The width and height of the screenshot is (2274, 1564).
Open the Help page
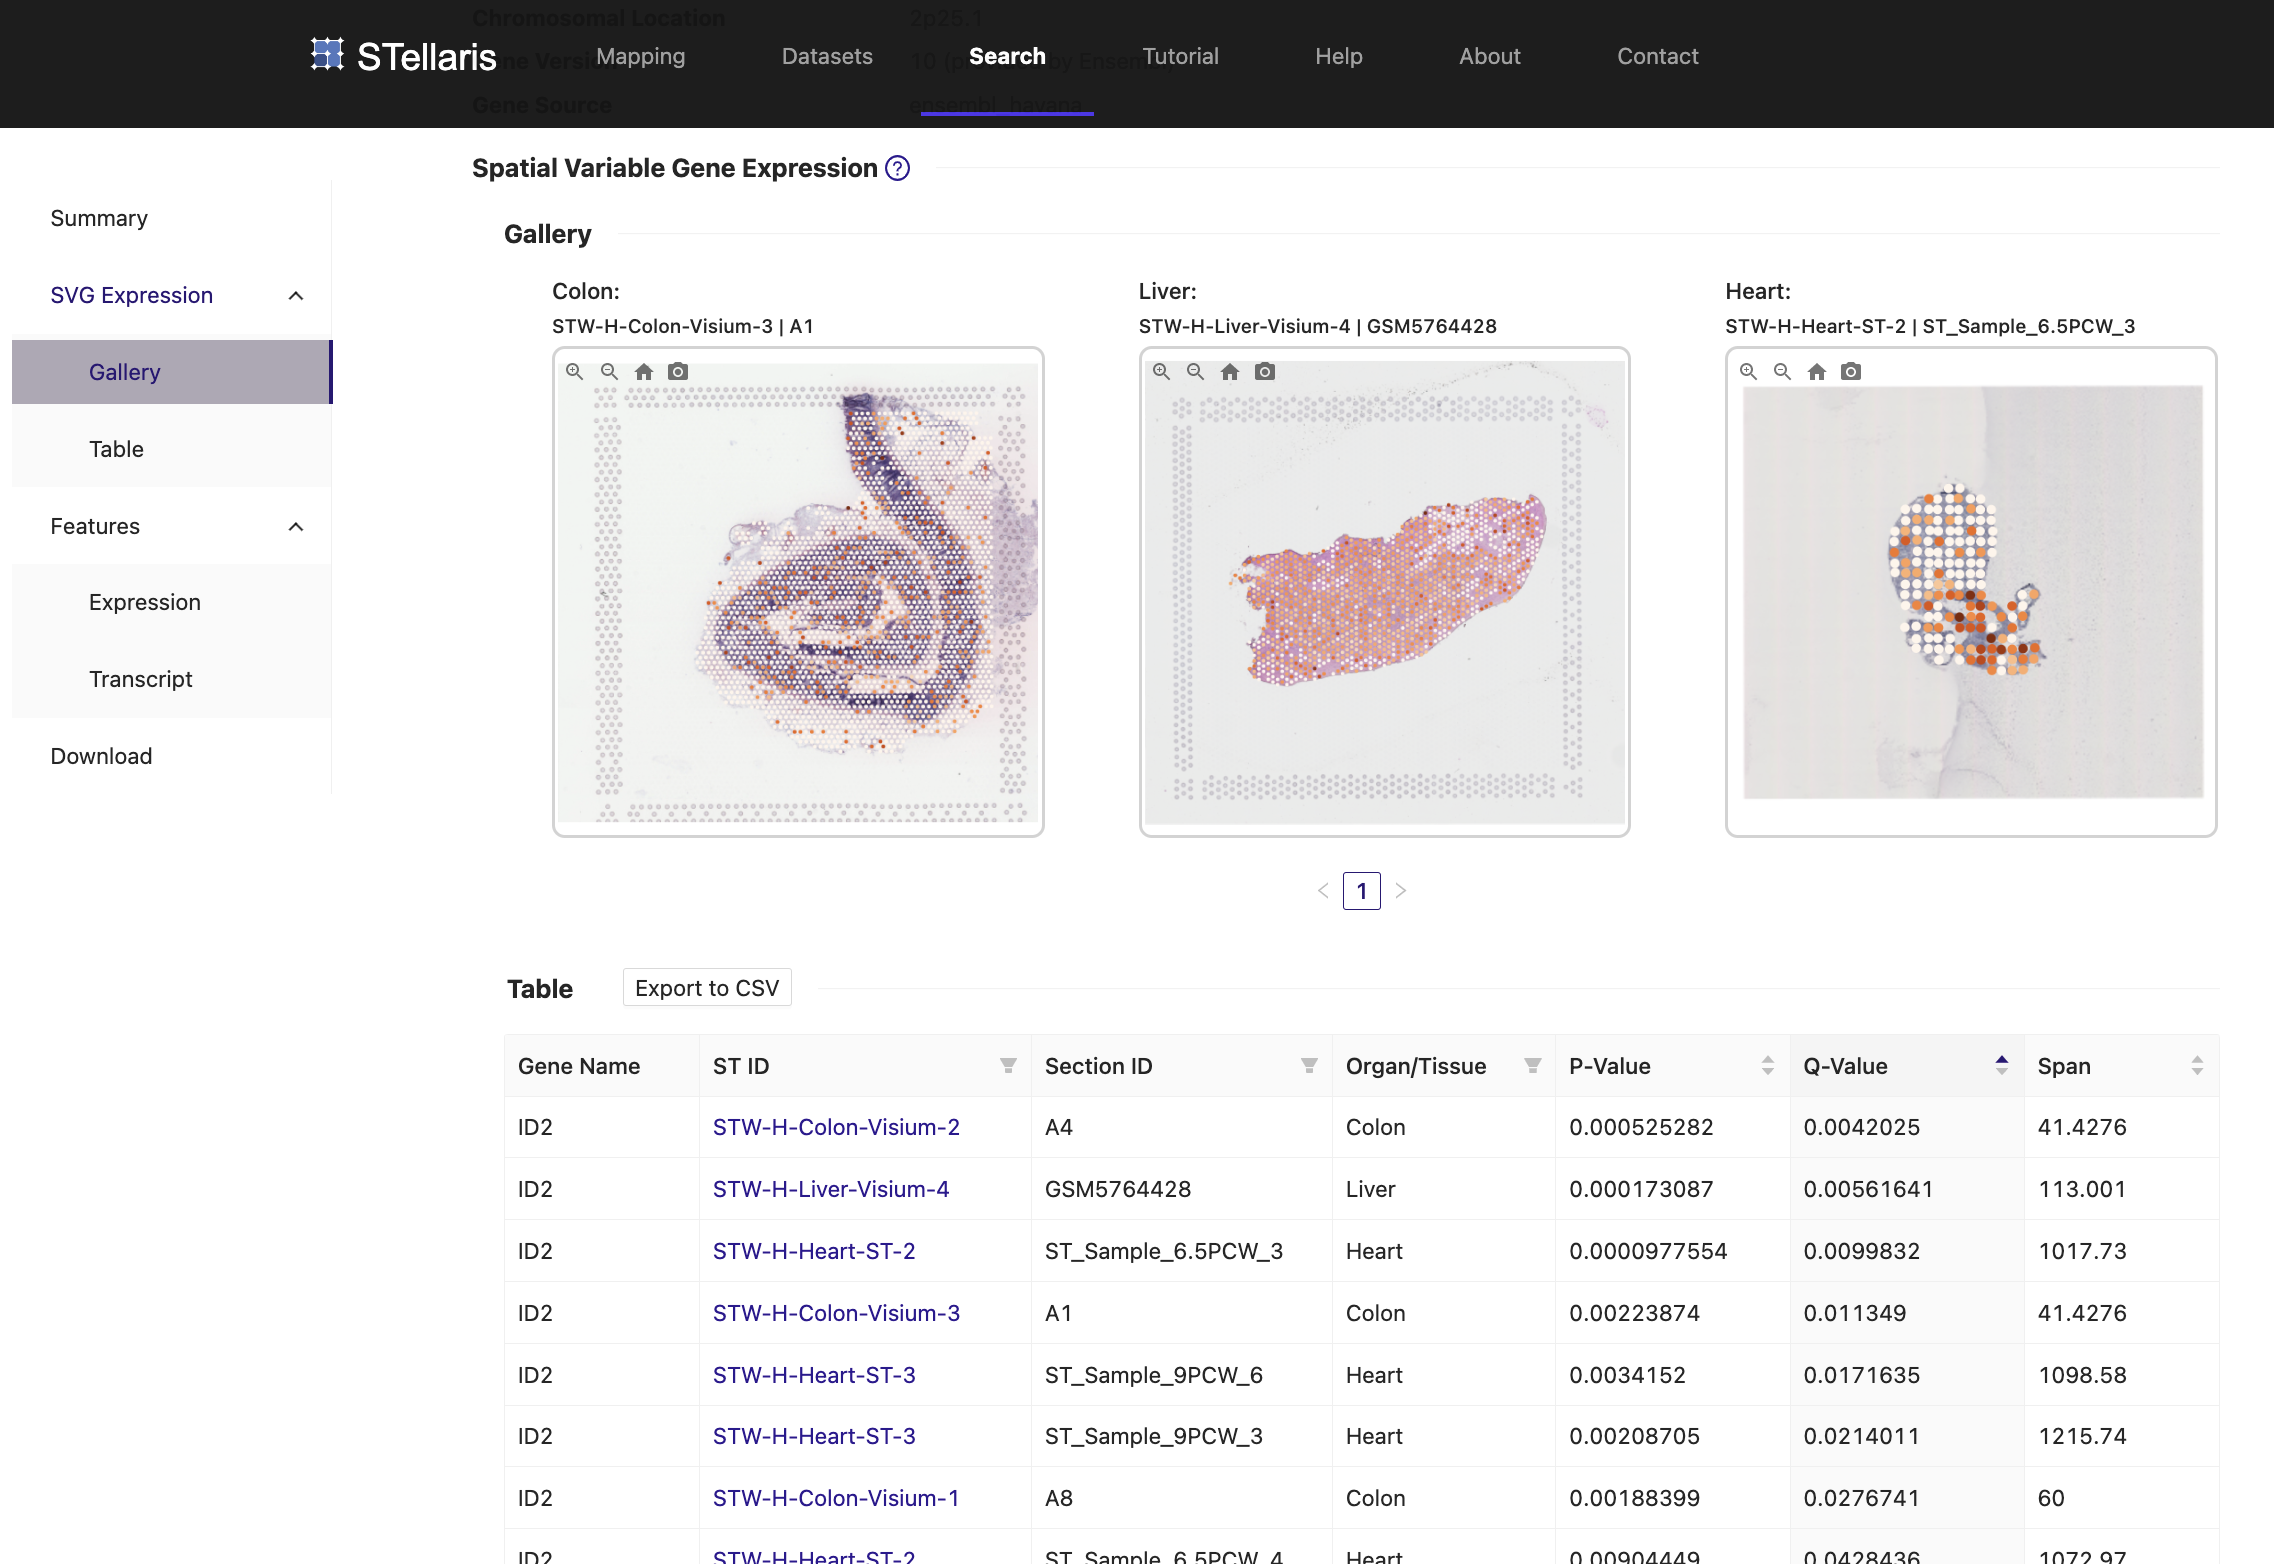[1339, 56]
